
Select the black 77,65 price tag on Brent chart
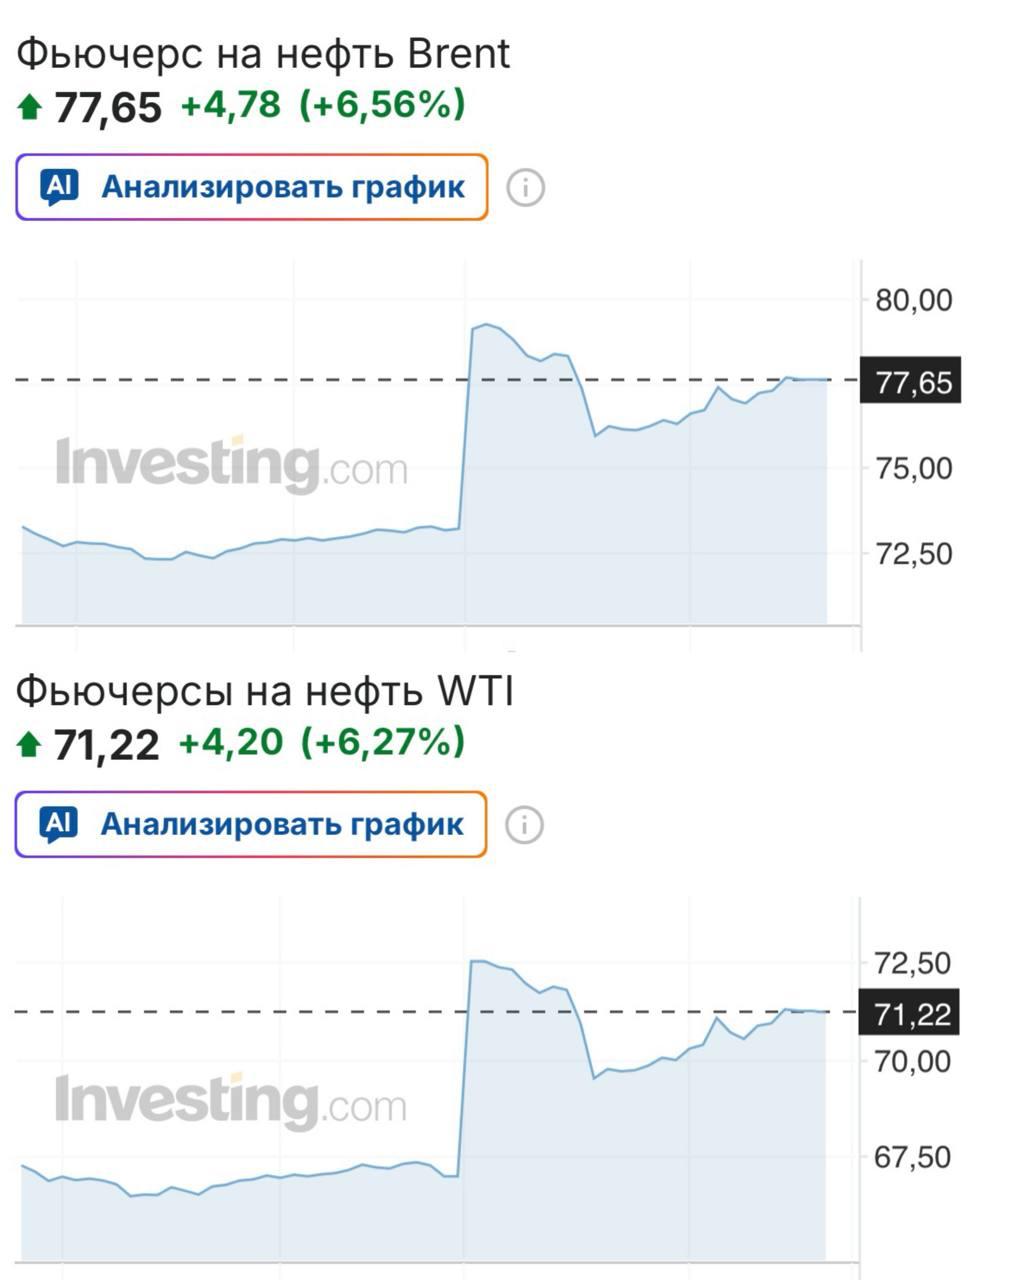click(913, 379)
